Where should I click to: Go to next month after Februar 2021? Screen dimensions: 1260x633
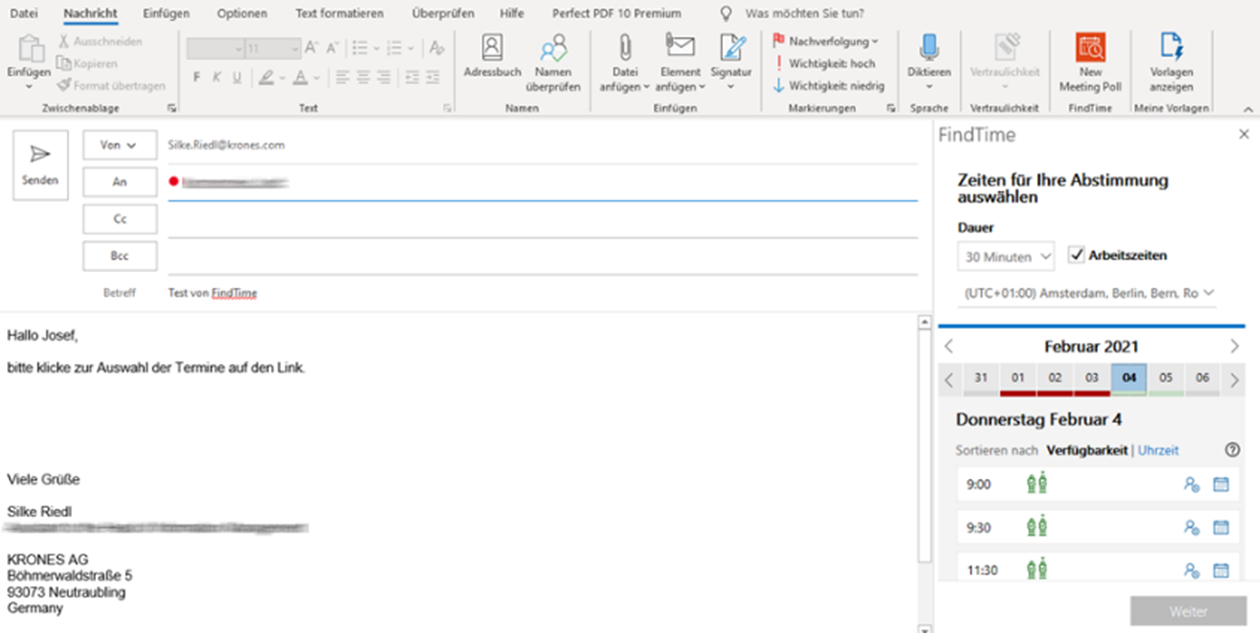click(1234, 347)
